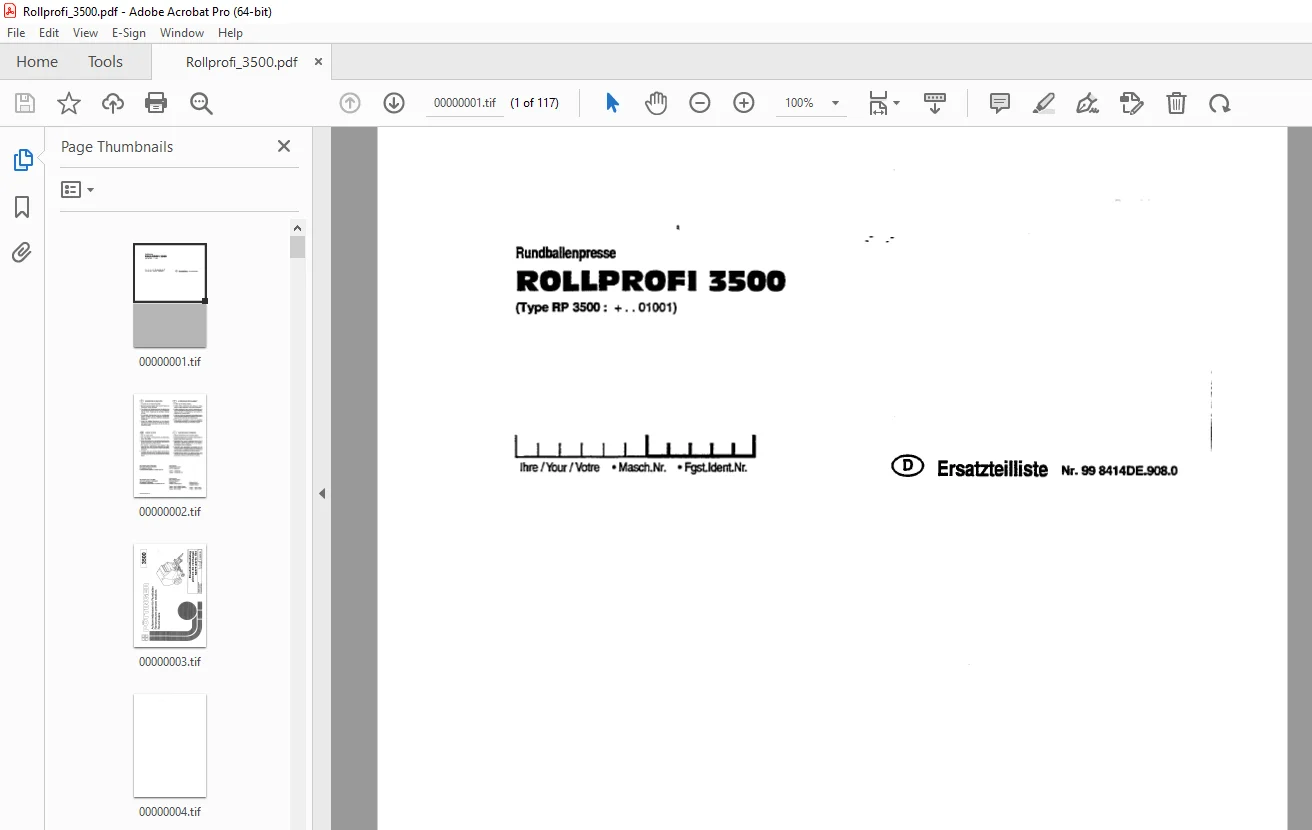The image size is (1312, 830).
Task: Select thumbnail of page 00000004.tif
Action: (170, 745)
